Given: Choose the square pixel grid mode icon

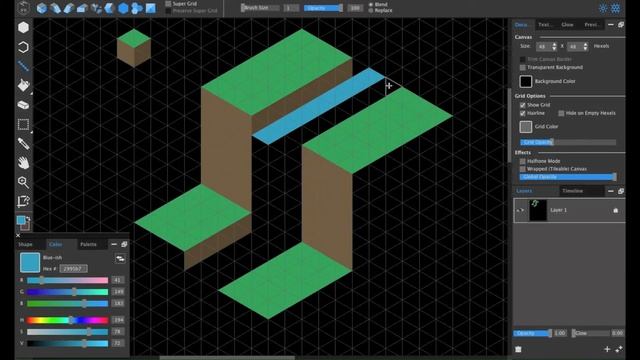Looking at the screenshot, I should 151,8.
